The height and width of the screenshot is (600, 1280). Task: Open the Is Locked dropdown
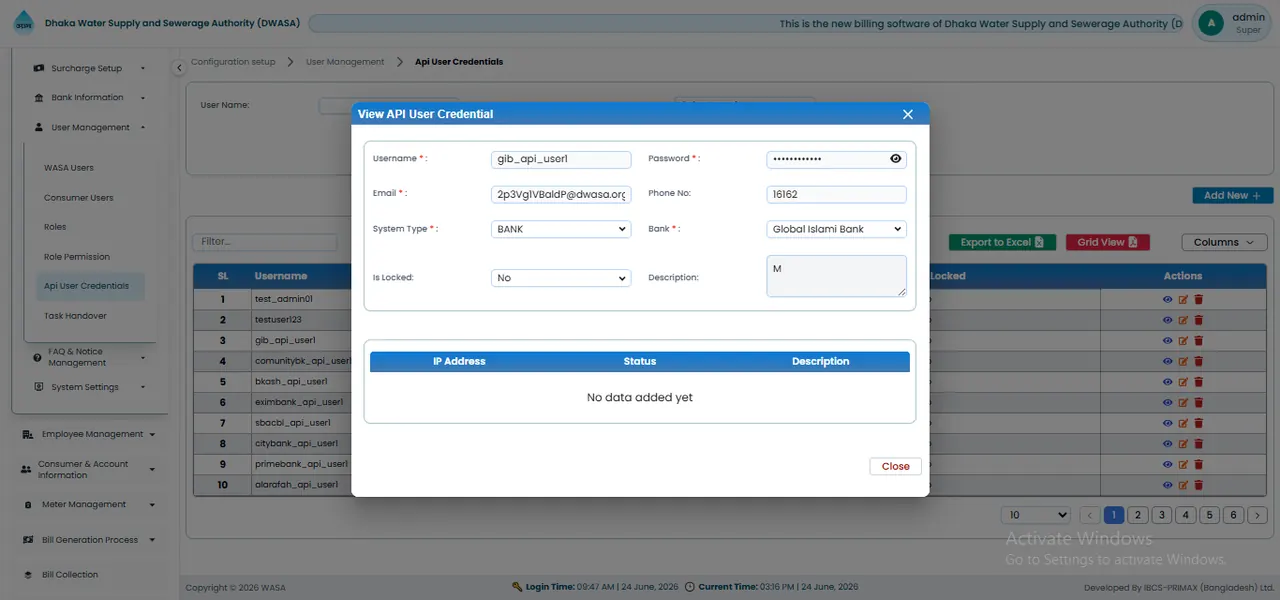tap(561, 278)
